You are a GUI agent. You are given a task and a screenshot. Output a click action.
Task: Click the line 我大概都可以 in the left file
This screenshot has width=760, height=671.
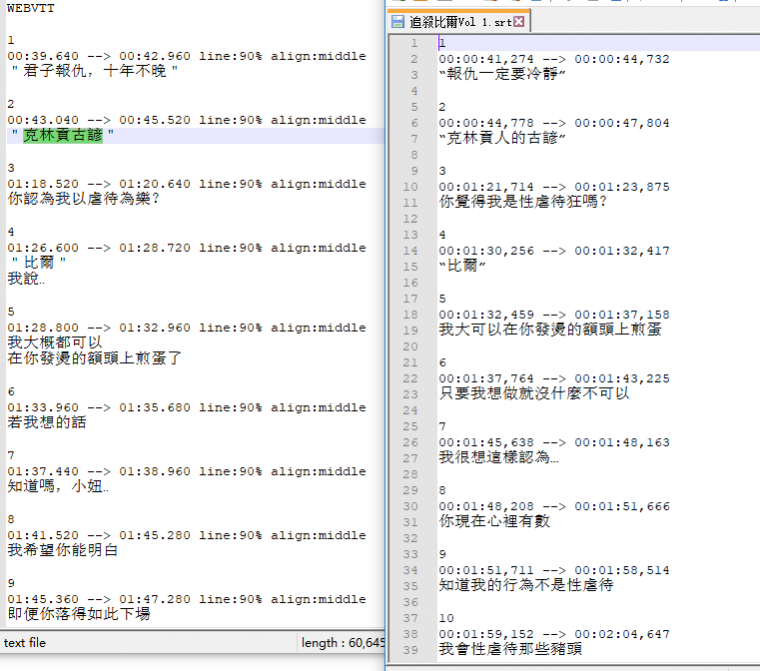coord(55,343)
